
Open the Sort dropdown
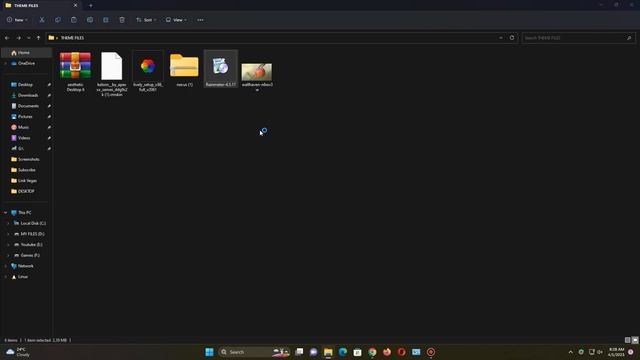click(146, 20)
